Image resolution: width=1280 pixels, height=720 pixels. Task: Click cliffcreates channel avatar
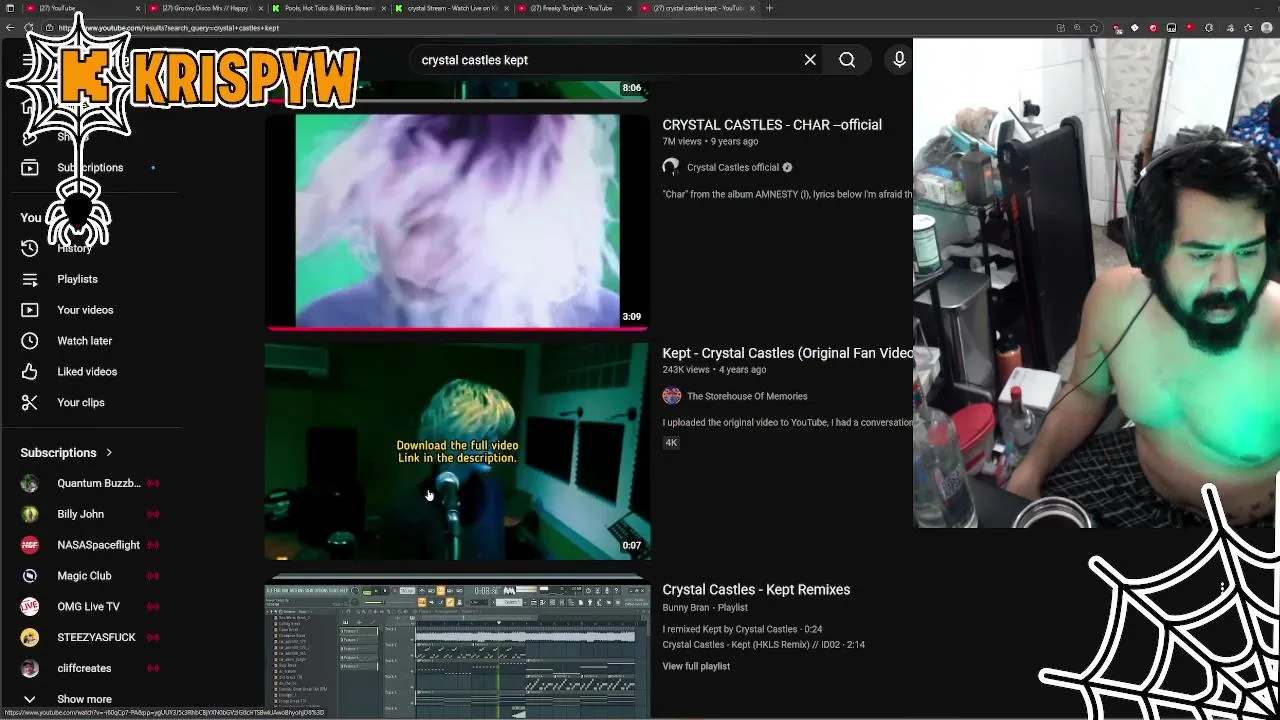click(30, 668)
